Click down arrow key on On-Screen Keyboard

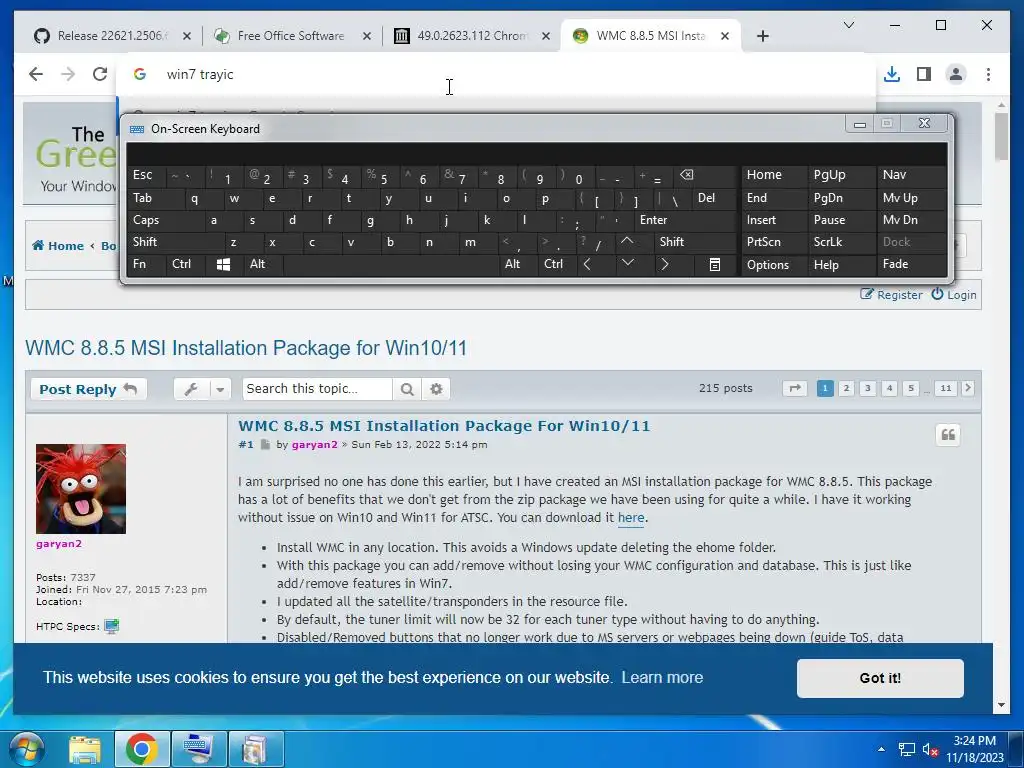point(628,263)
